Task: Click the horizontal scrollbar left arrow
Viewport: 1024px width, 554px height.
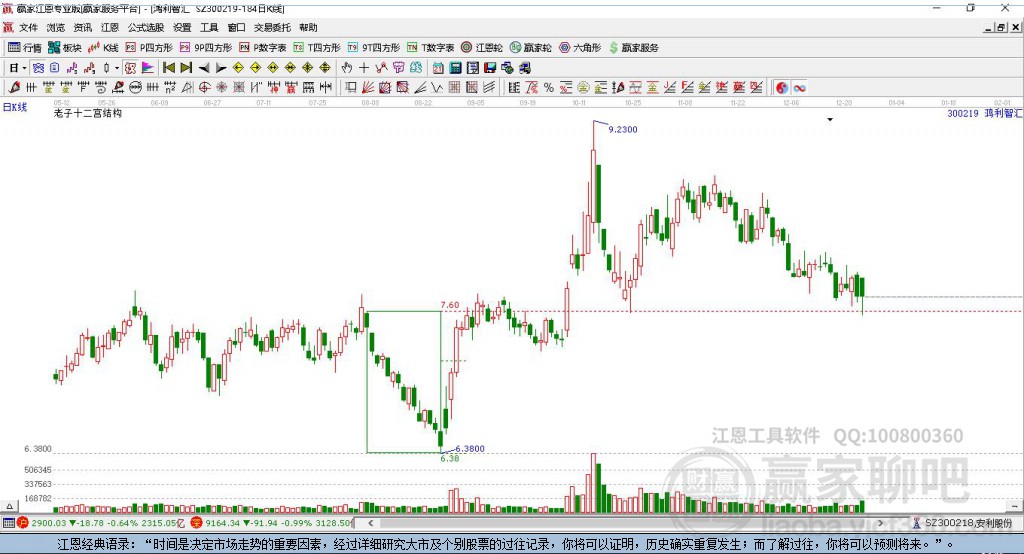Action: click(x=370, y=523)
